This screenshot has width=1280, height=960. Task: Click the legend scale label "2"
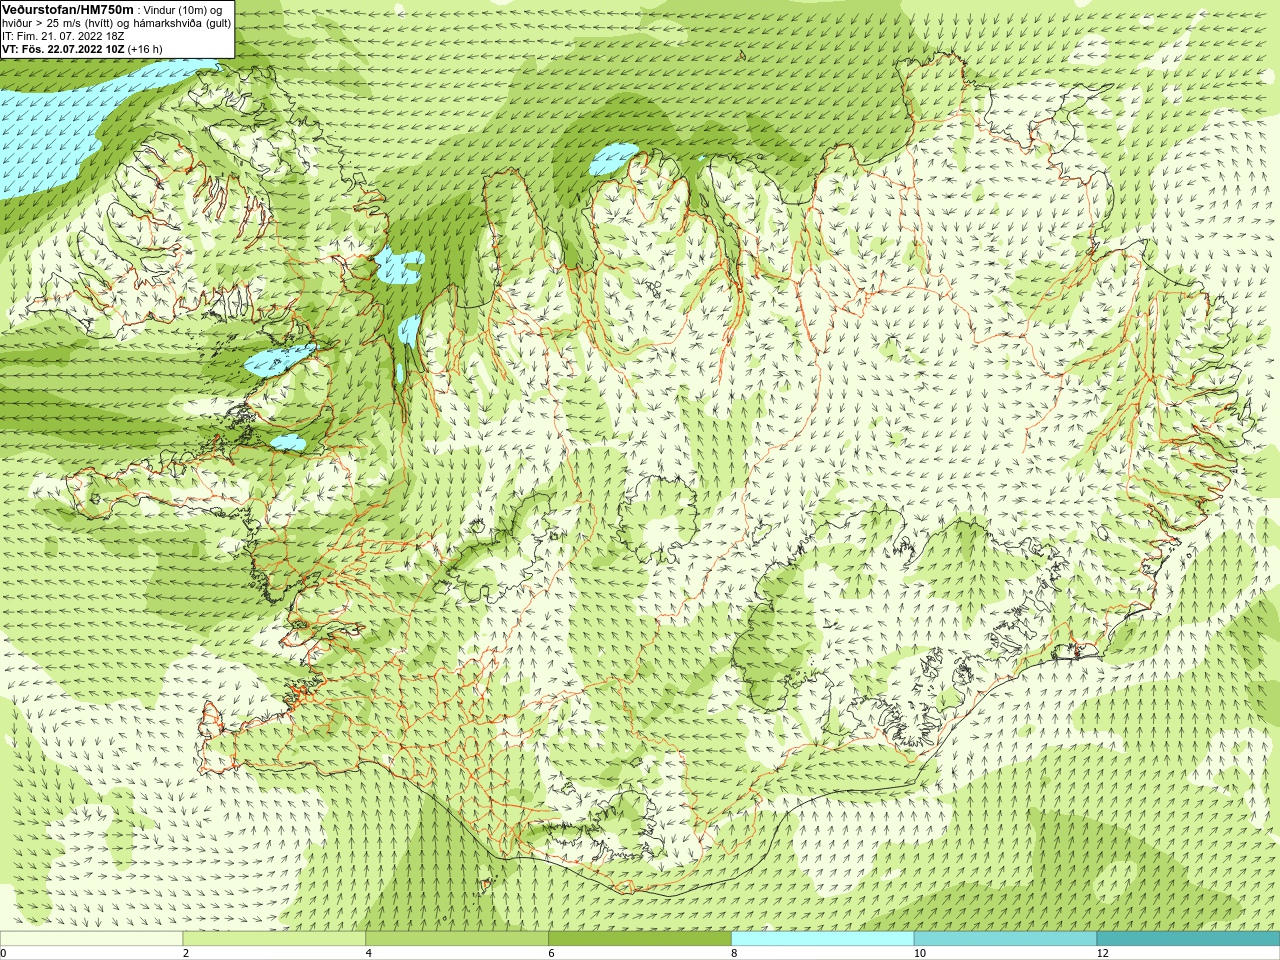pyautogui.click(x=186, y=953)
